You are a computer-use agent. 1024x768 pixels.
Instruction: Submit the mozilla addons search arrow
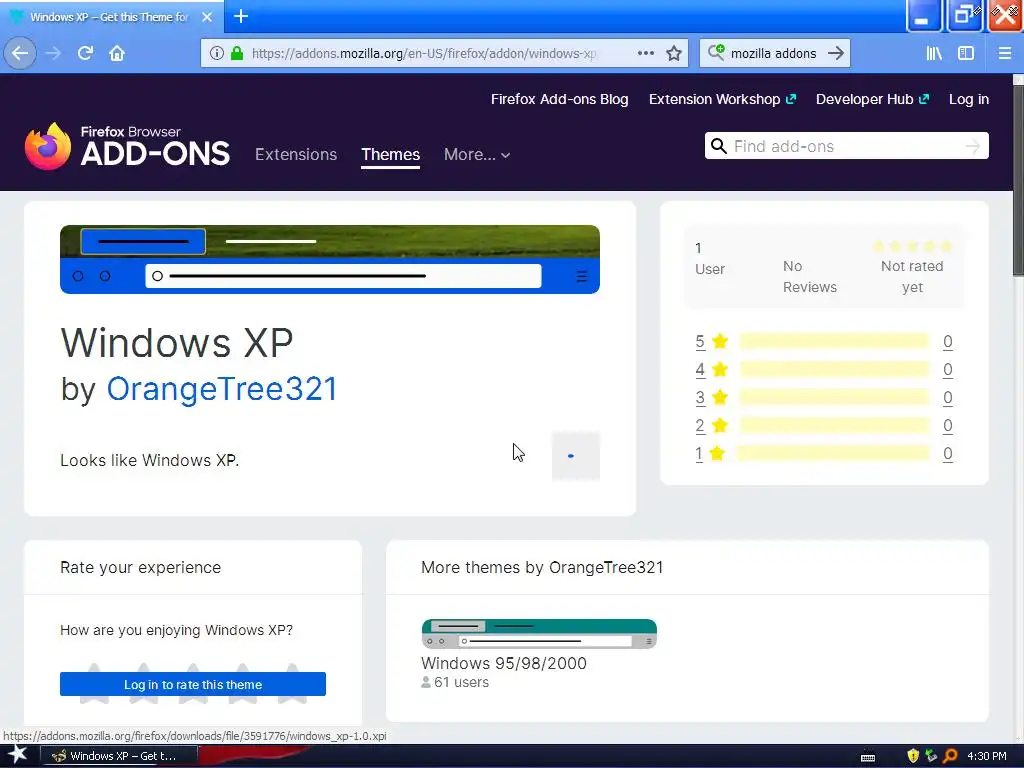point(835,53)
